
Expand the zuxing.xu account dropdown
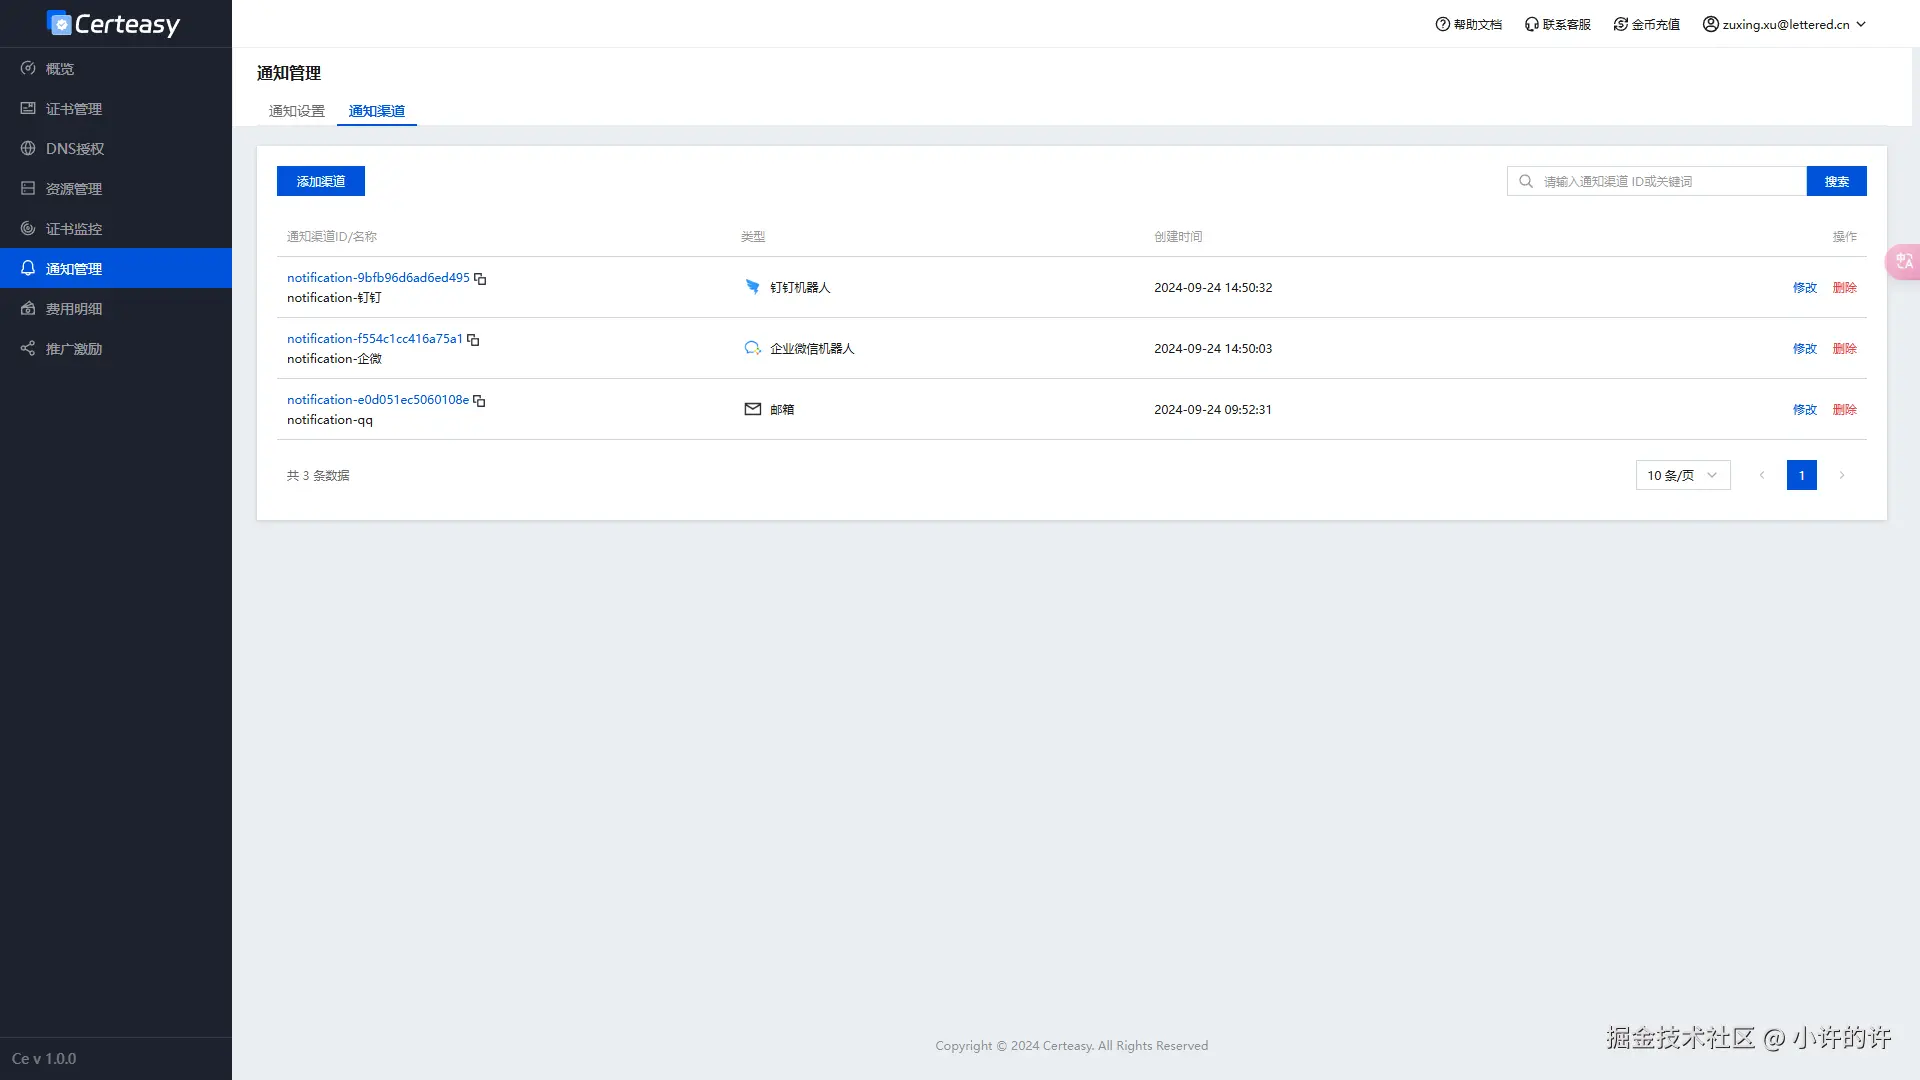tap(1784, 25)
